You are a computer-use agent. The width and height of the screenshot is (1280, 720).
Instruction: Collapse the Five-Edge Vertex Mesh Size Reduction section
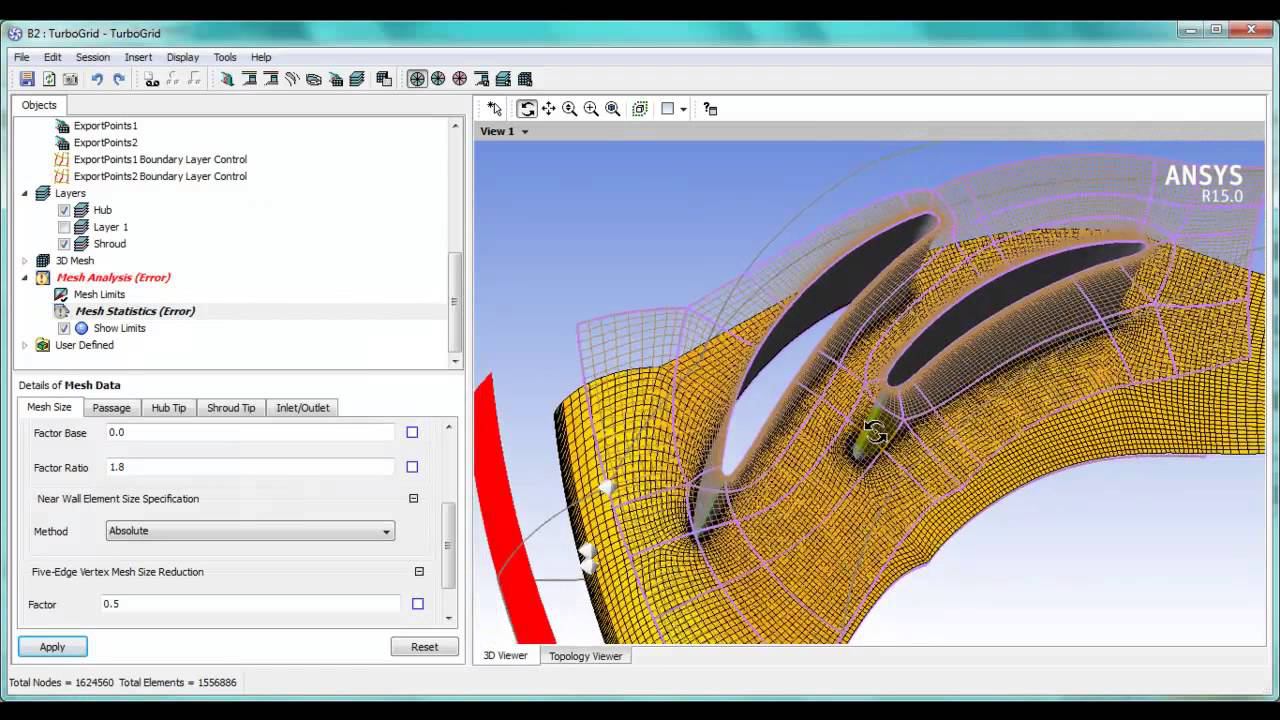(x=419, y=572)
